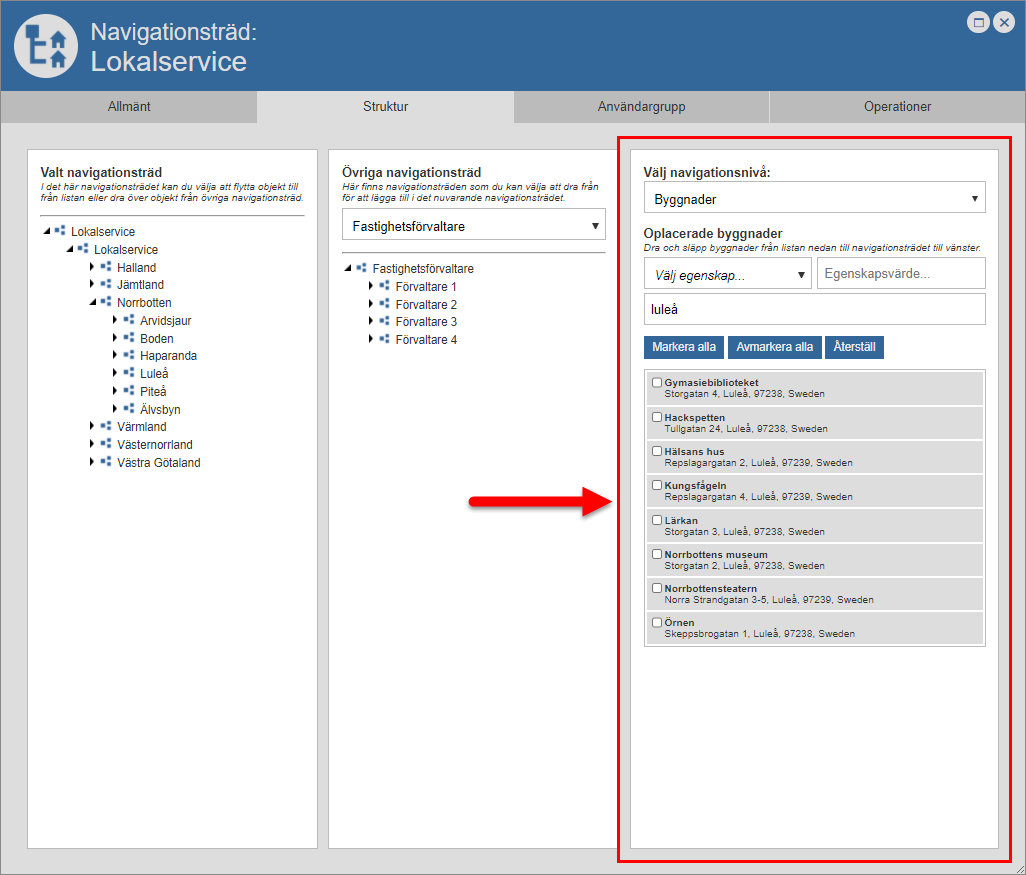Check the Gymasiebiblioteket building checkbox
This screenshot has height=875, width=1026.
tap(657, 382)
